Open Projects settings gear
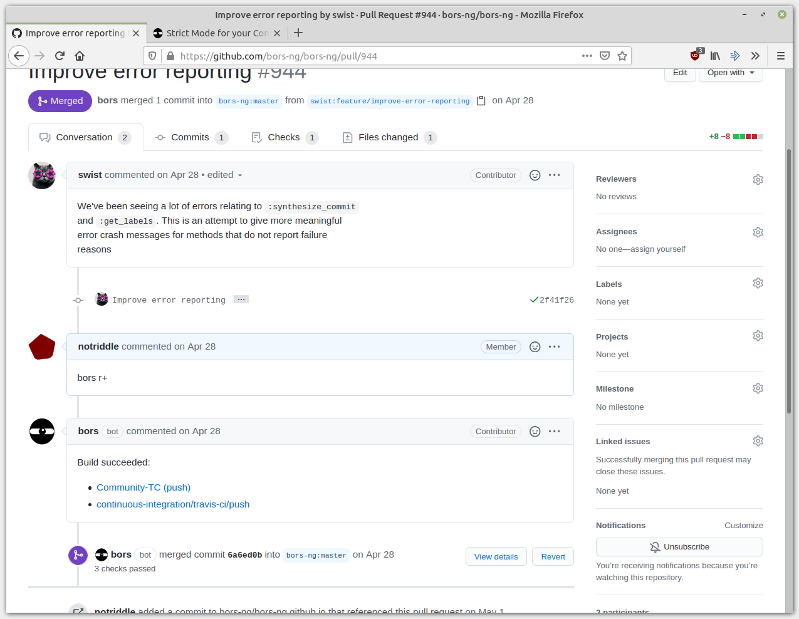The image size is (799, 619). 758,335
